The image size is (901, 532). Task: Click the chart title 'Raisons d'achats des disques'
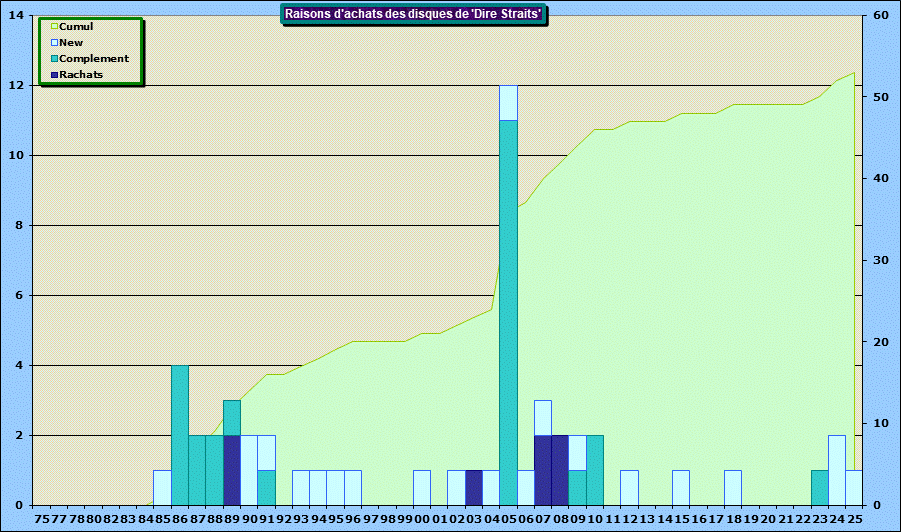tap(414, 14)
